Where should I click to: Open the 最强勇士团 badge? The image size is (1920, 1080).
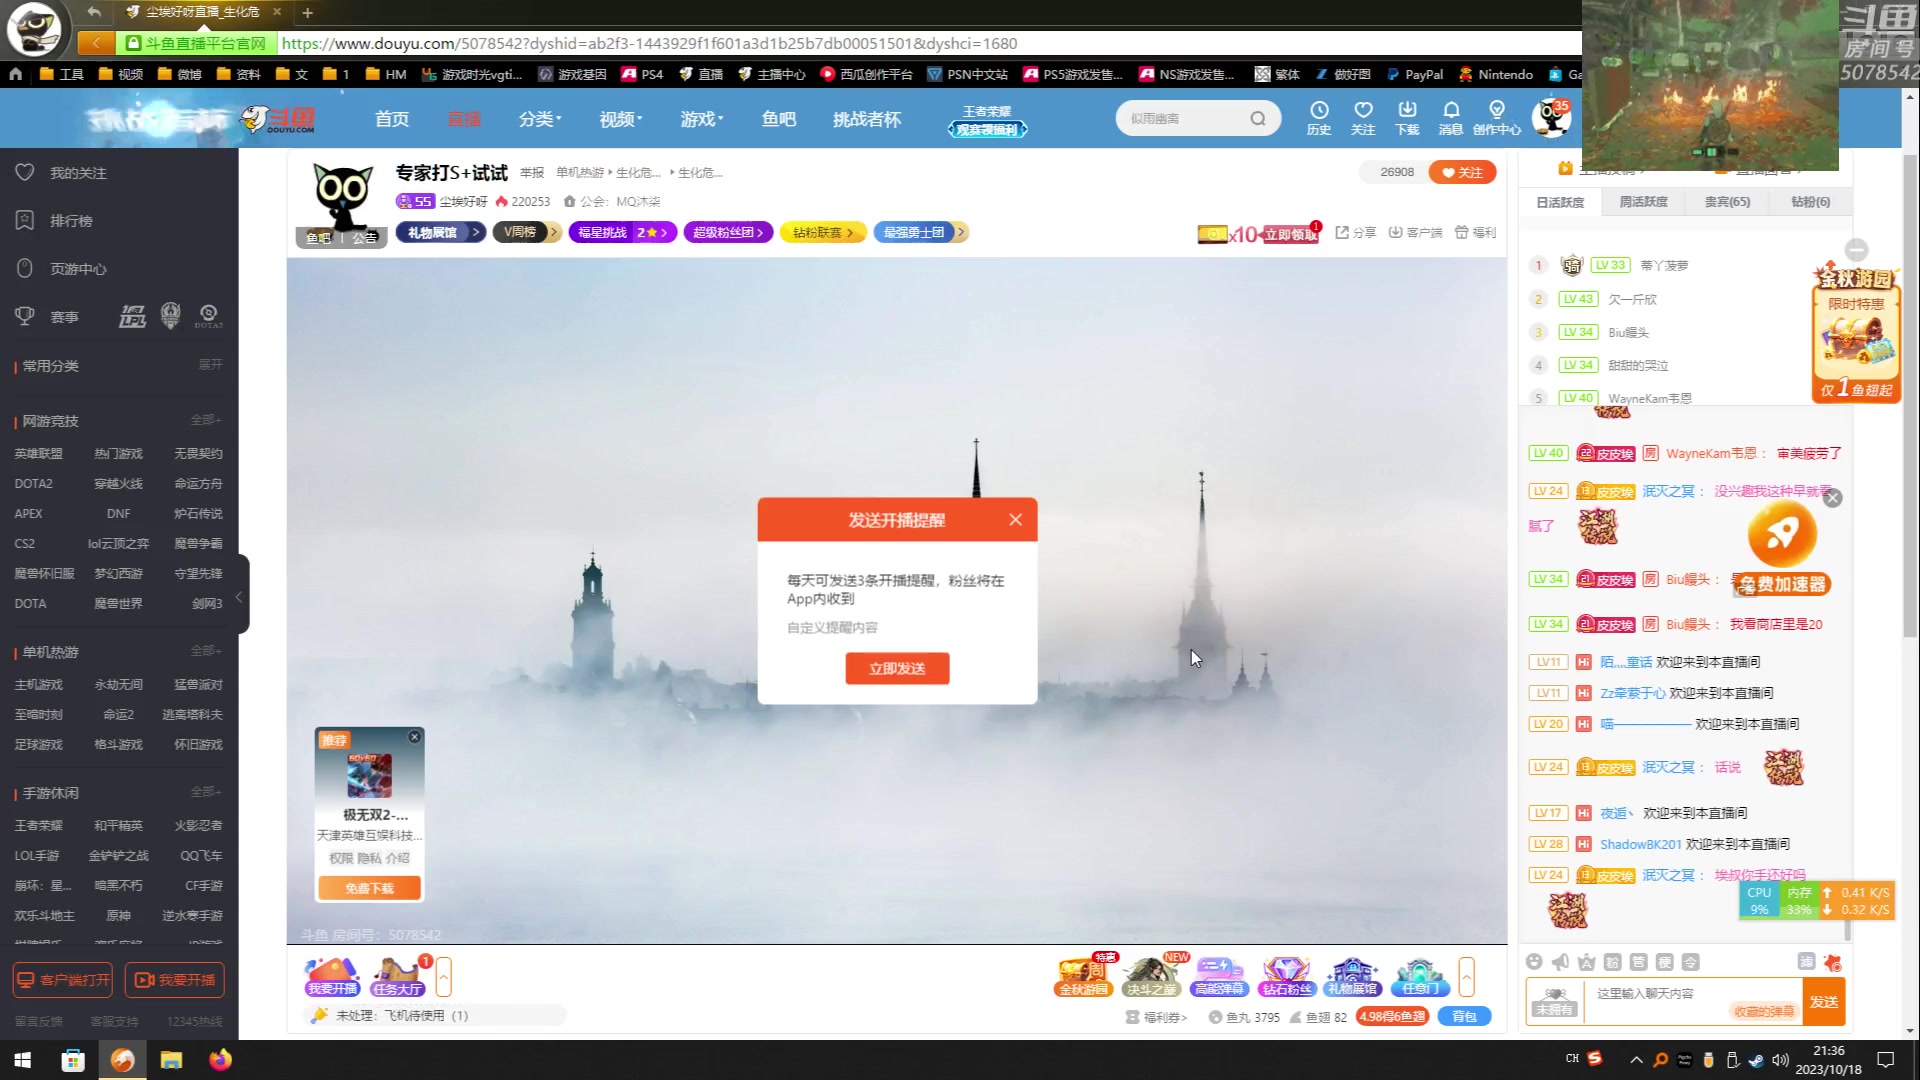pyautogui.click(x=921, y=232)
